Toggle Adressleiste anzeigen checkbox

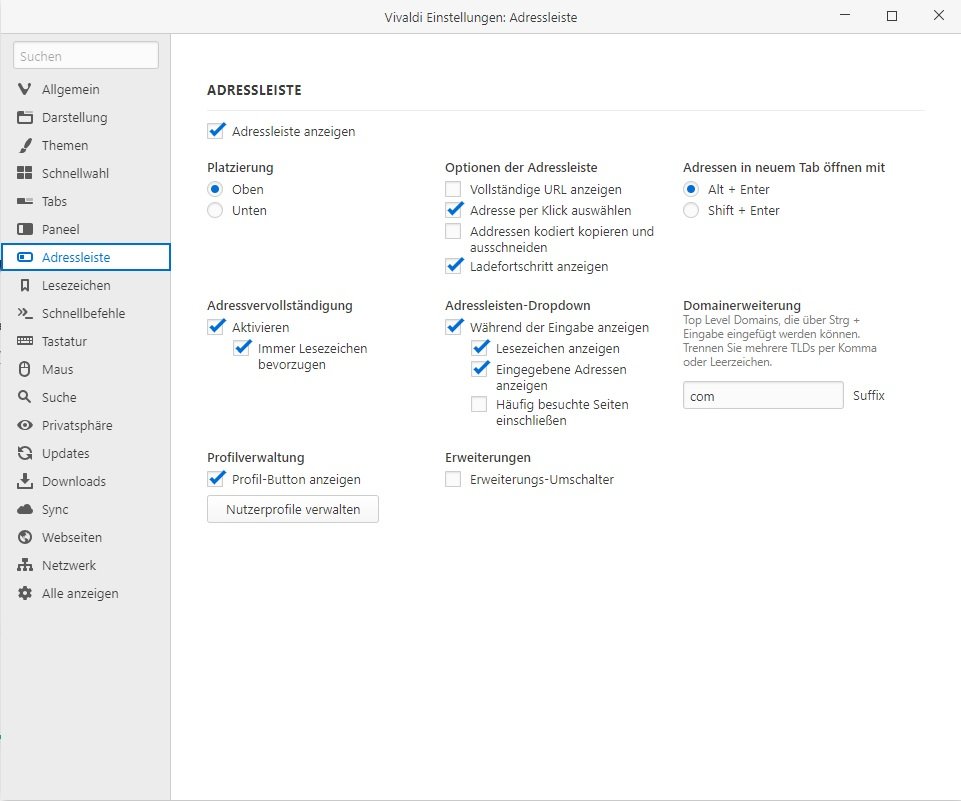coord(216,131)
